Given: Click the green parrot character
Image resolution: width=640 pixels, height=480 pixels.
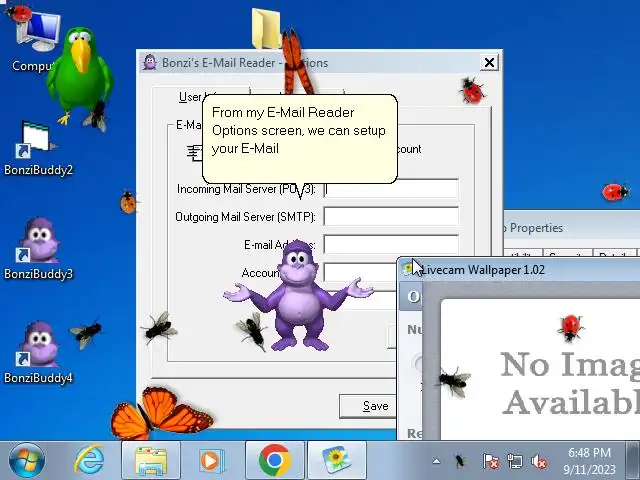Looking at the screenshot, I should click(x=80, y=76).
